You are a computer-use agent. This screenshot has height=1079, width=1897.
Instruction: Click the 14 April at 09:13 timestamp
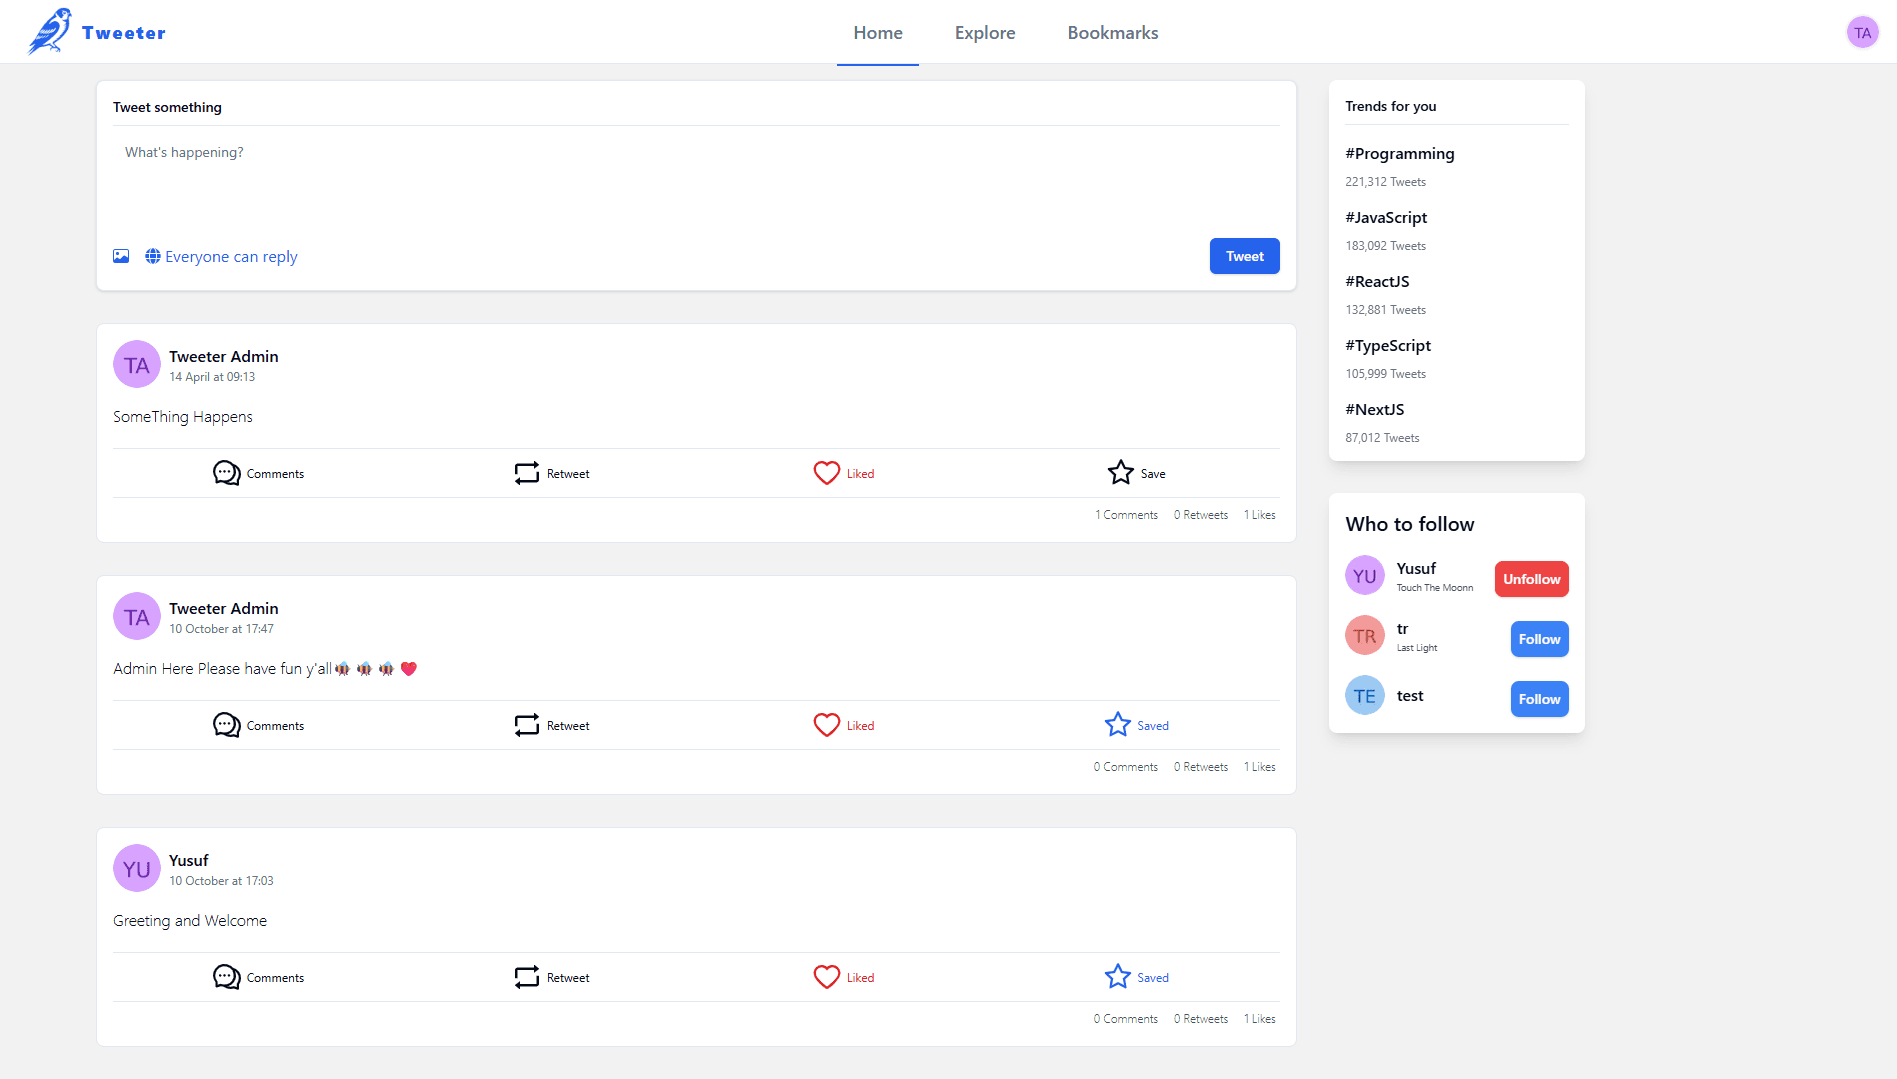(212, 377)
